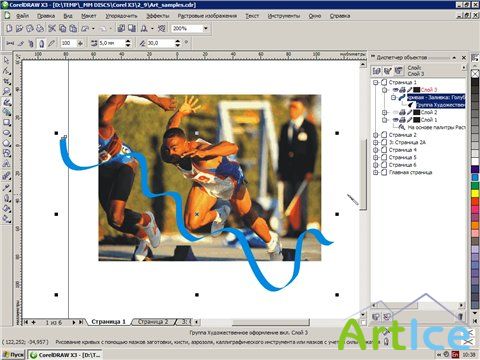Screen dimensions: 480x360
Task: Expand the Страница 5 tree node
Action: 376,157
